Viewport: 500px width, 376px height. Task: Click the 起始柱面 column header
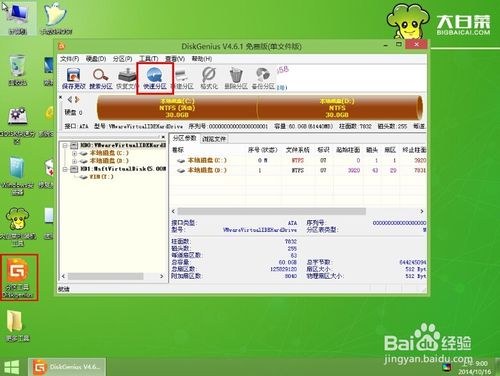click(x=348, y=150)
